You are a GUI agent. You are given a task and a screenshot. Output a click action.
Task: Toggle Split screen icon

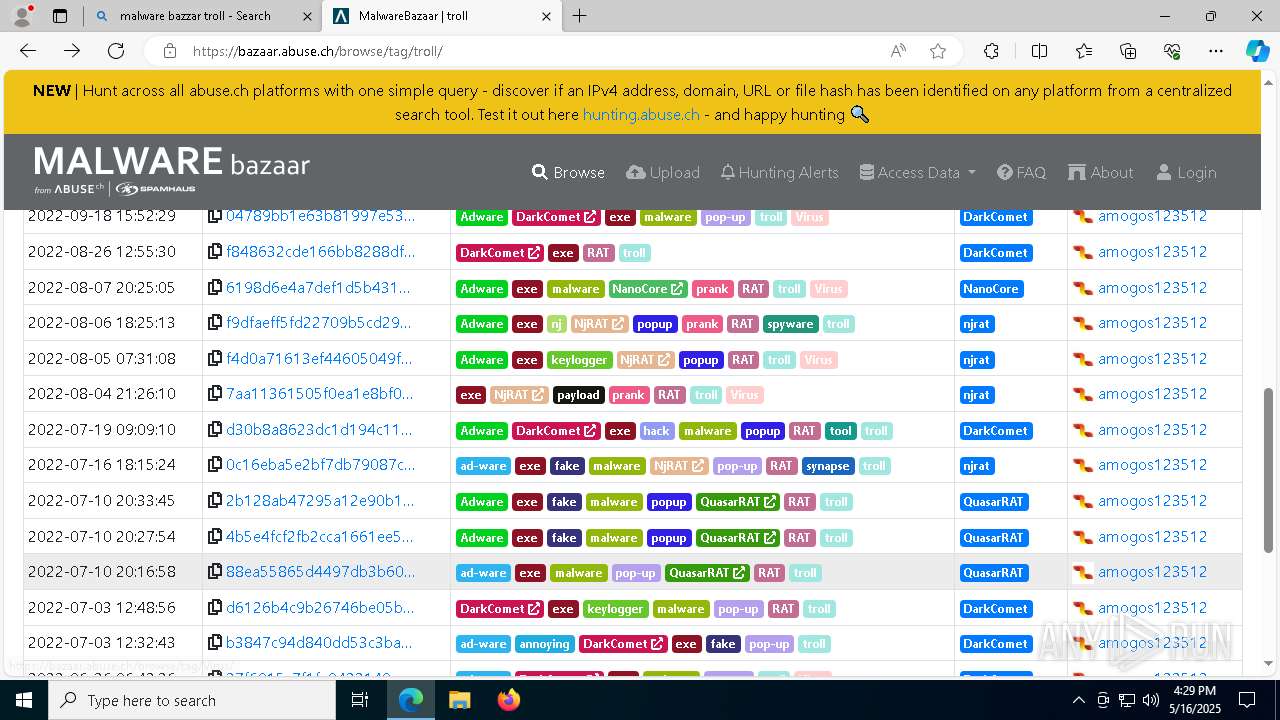tap(1039, 51)
